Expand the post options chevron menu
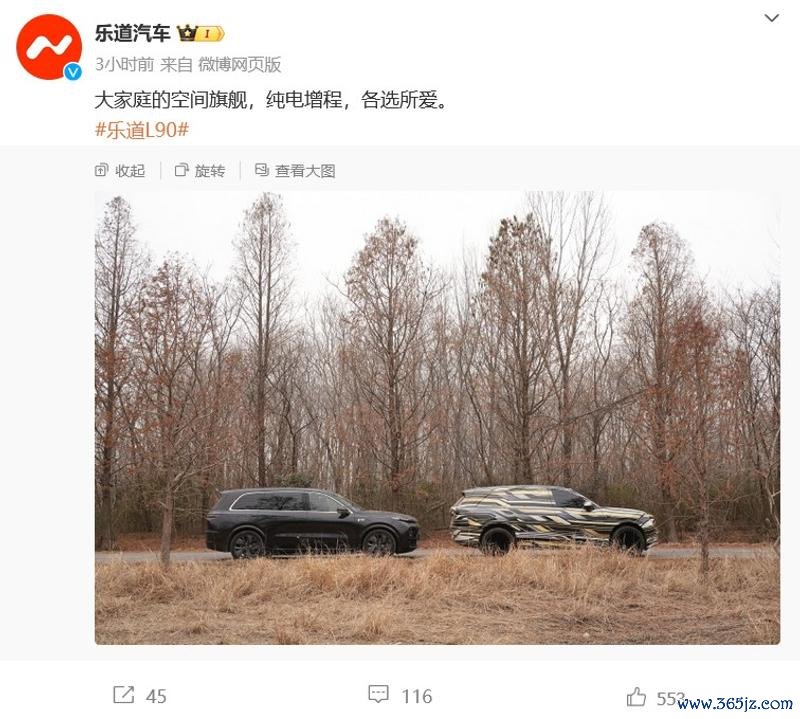Viewport: 800px width, 719px height. point(771,18)
